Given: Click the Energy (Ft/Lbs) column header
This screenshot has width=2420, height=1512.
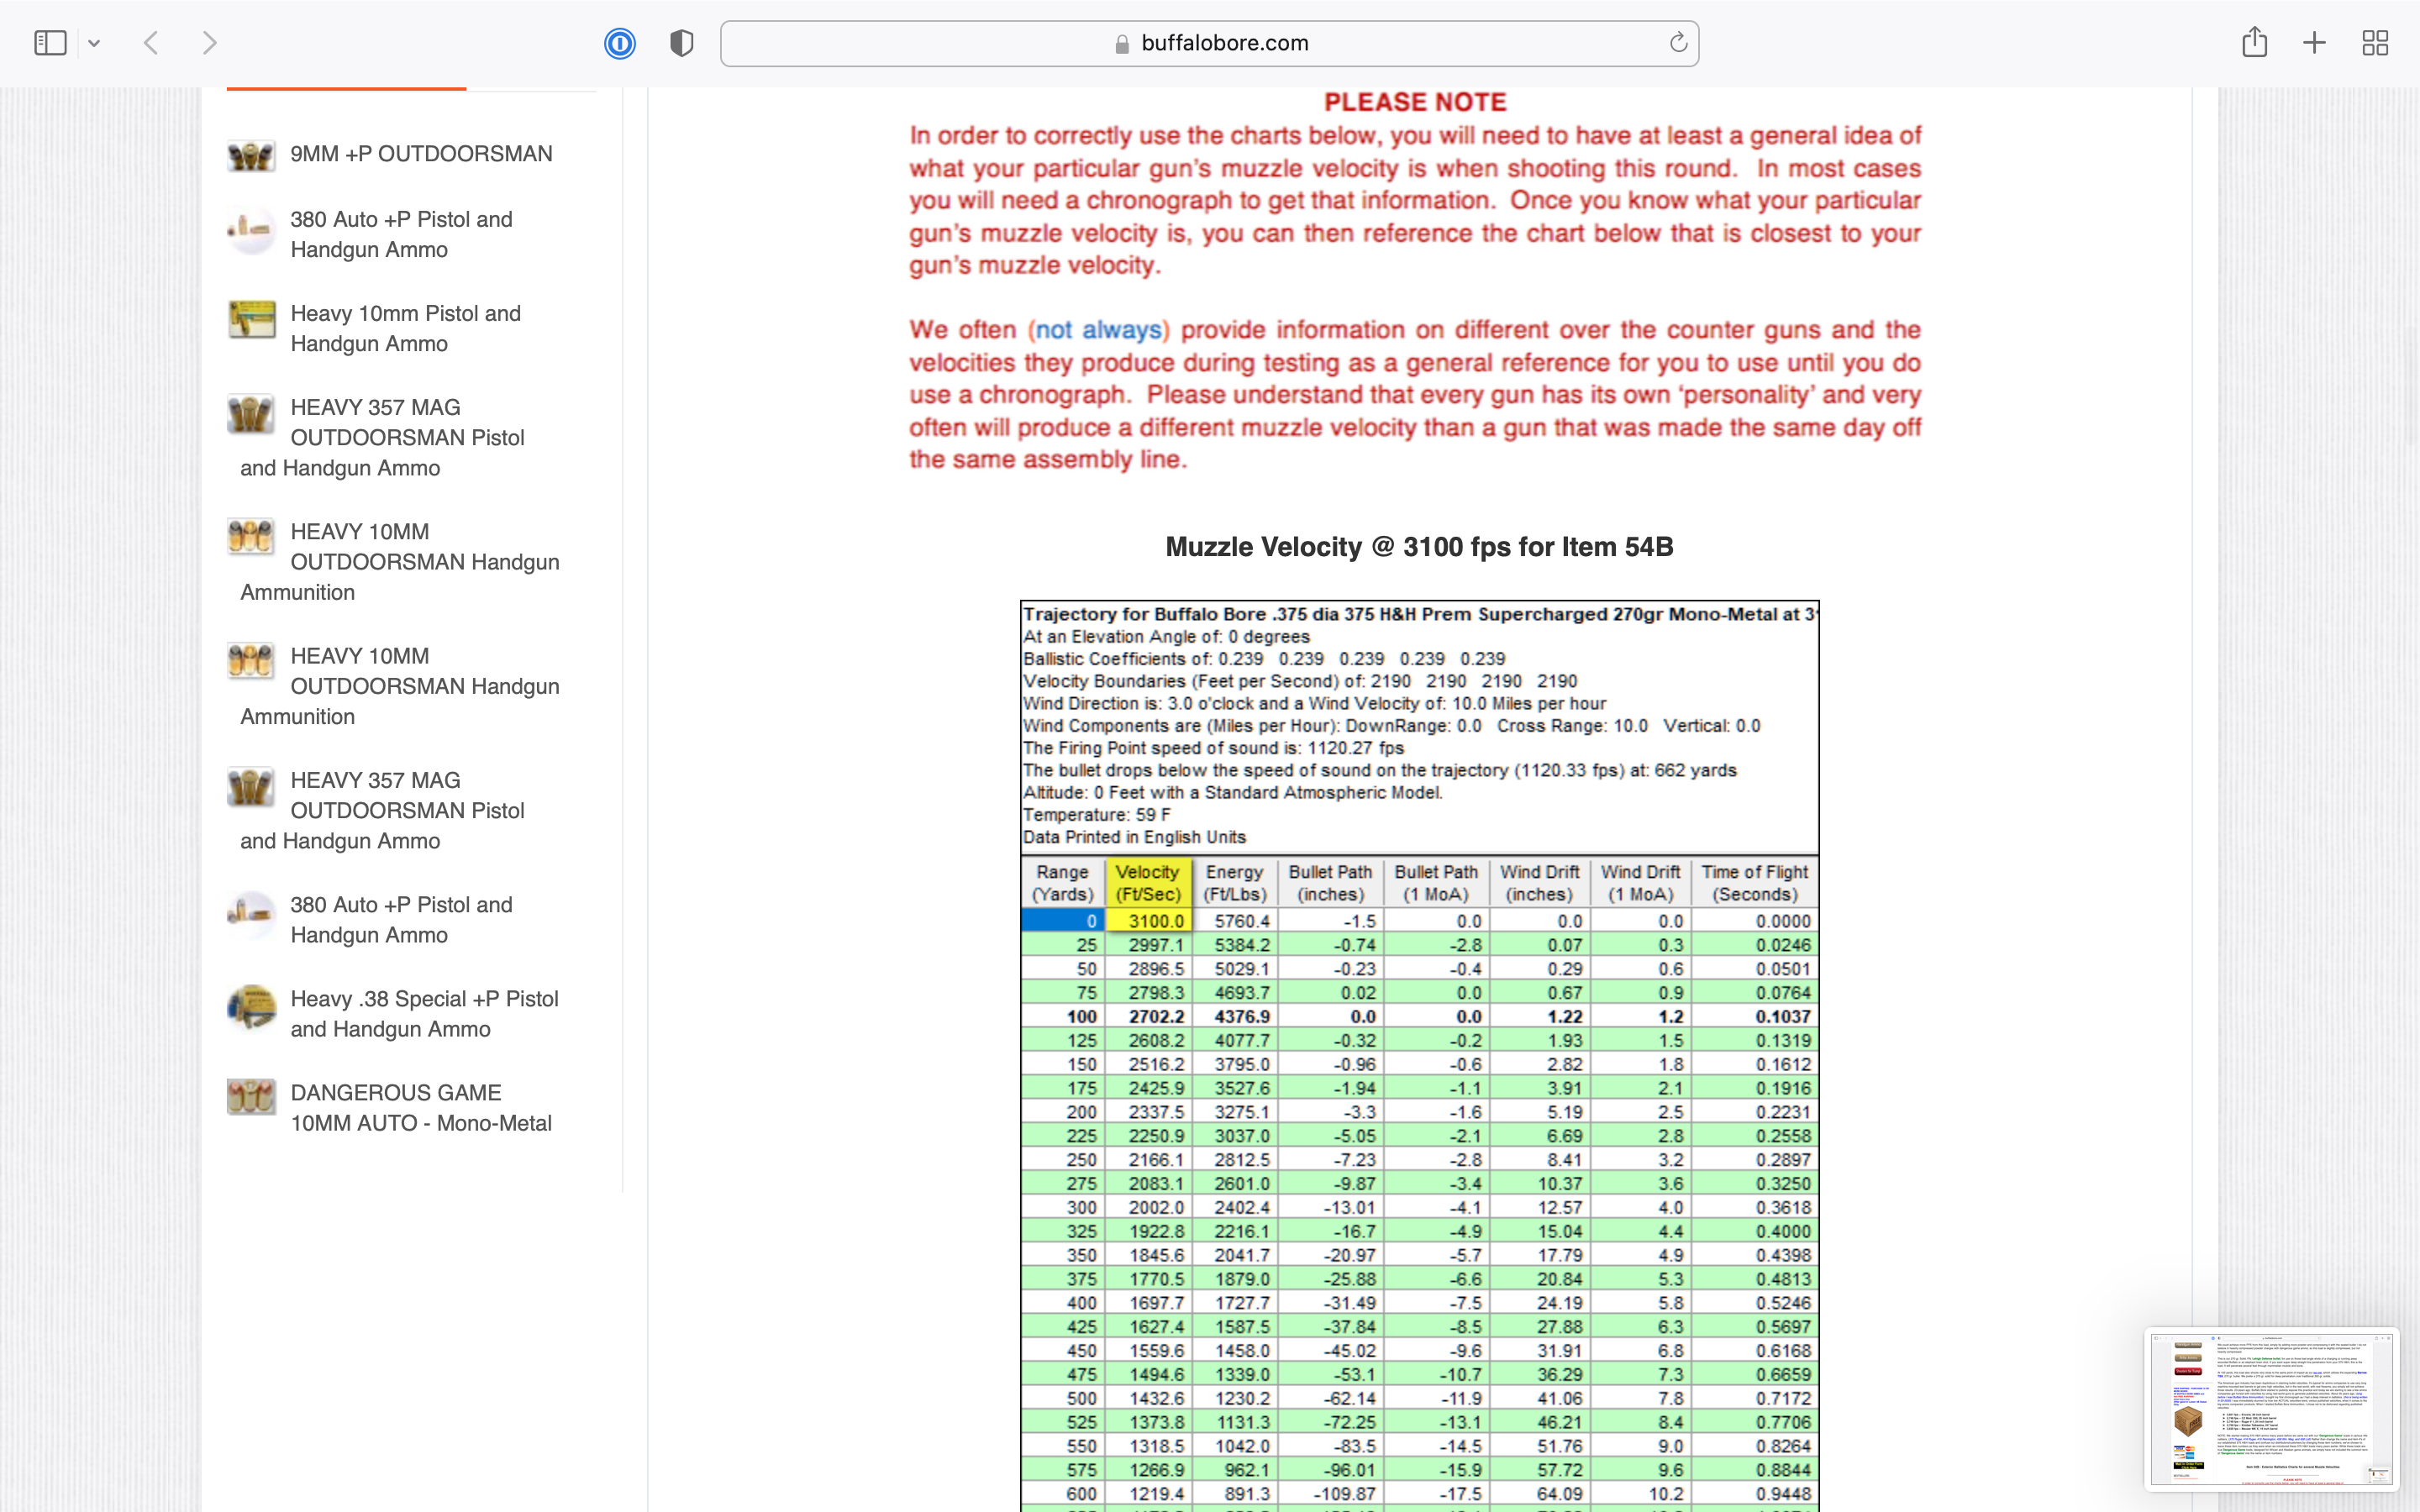Looking at the screenshot, I should click(x=1235, y=883).
